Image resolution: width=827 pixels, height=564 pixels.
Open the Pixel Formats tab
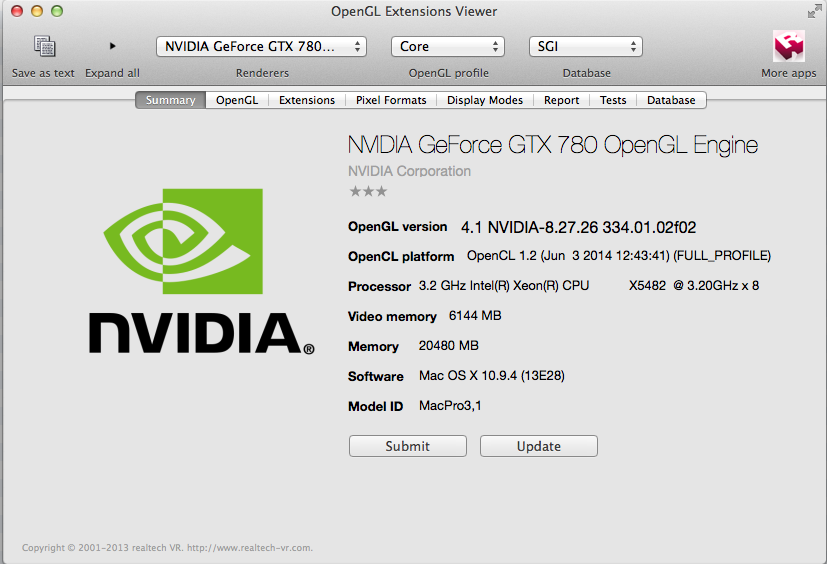(391, 100)
